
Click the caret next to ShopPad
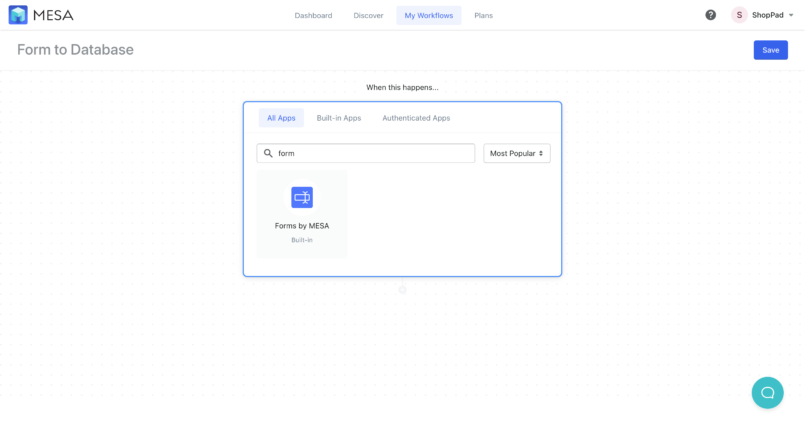791,15
